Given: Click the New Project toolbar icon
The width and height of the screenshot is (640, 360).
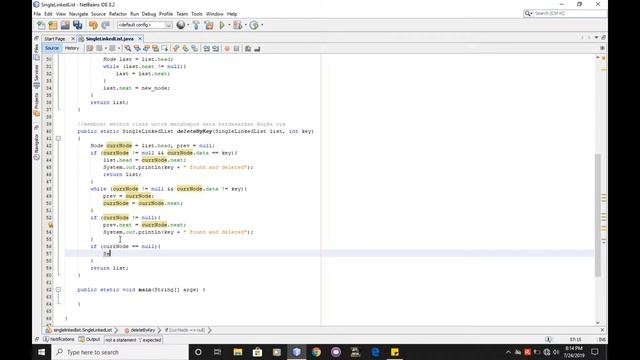Looking at the screenshot, I should coord(53,25).
